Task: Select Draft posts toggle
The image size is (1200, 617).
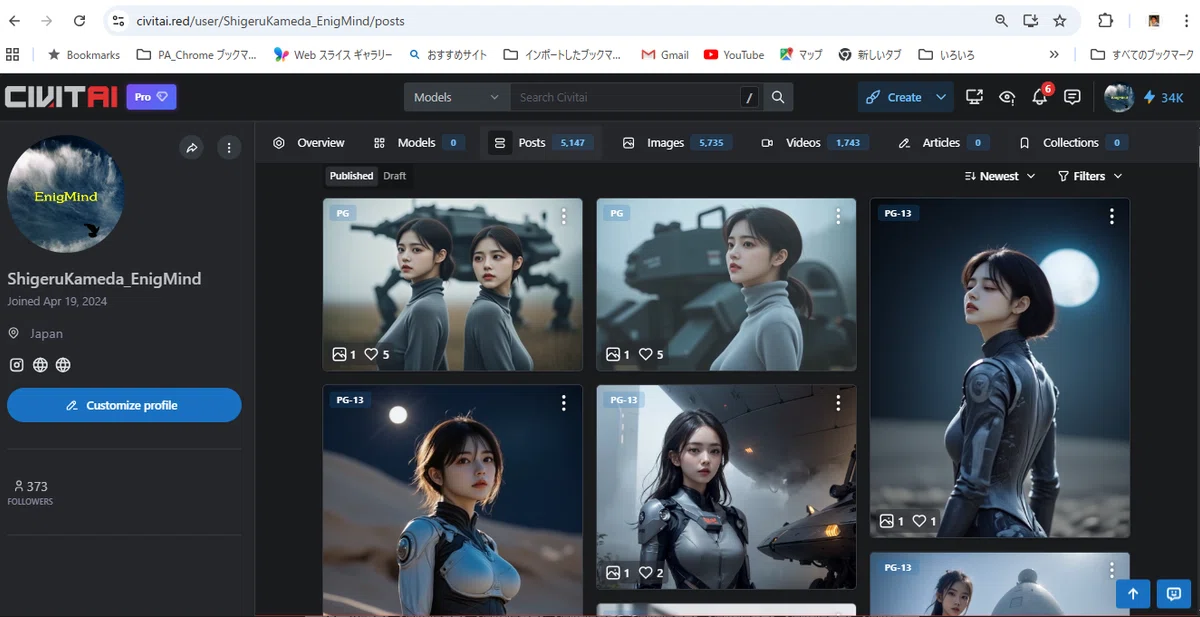Action: click(395, 176)
